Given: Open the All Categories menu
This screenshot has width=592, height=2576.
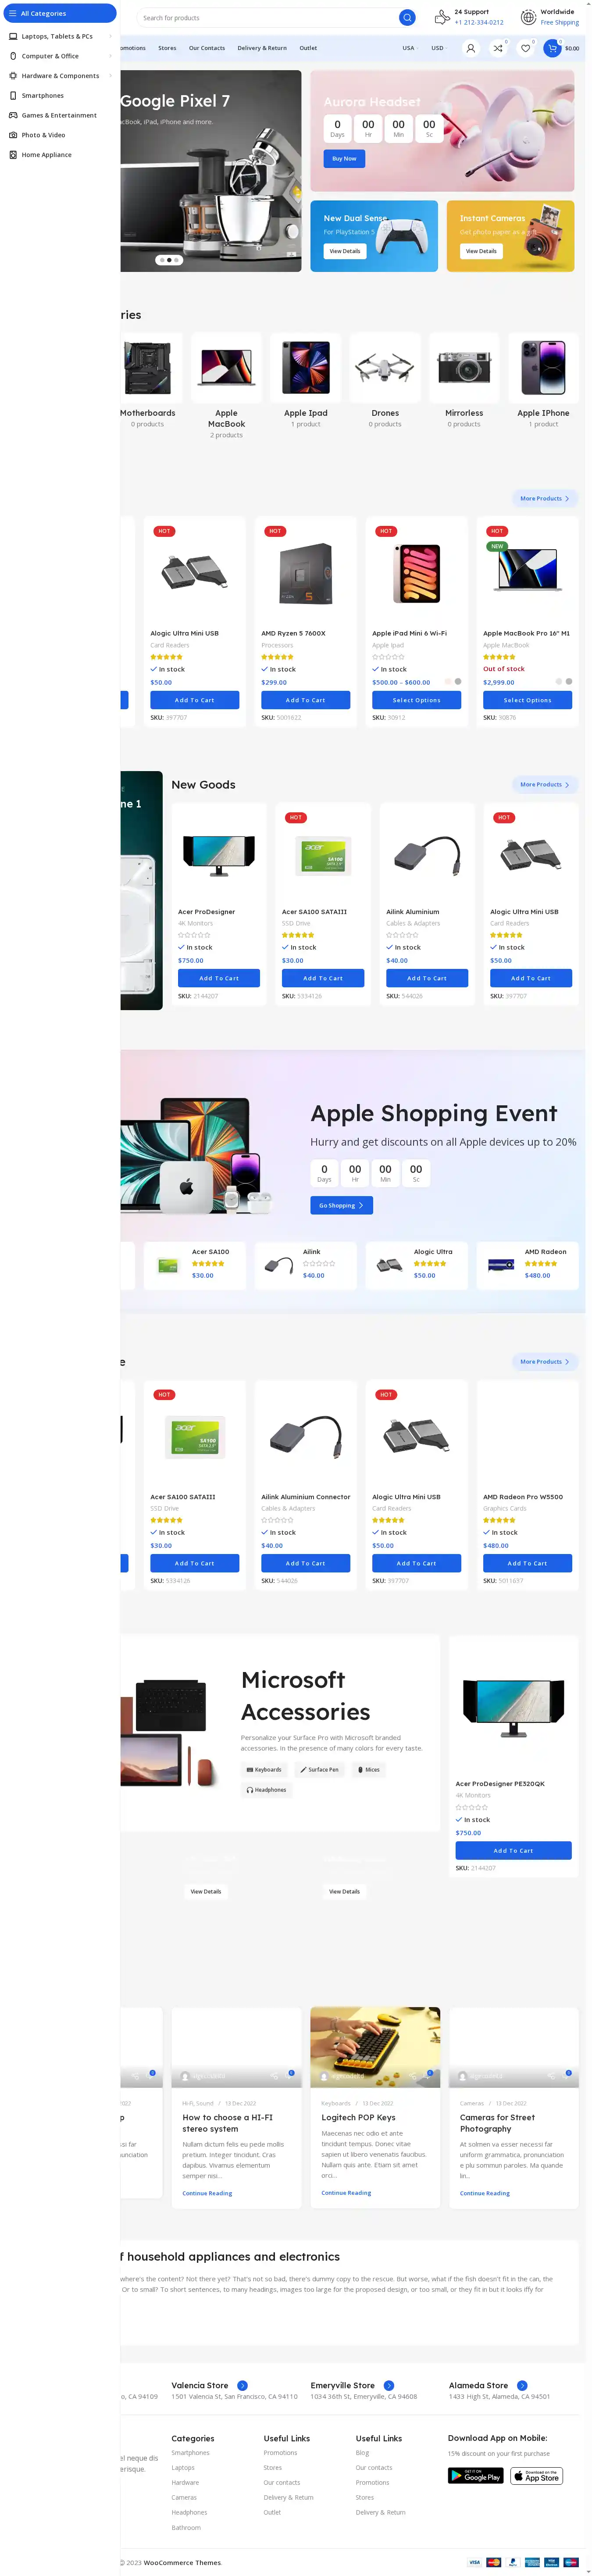Looking at the screenshot, I should pyautogui.click(x=60, y=13).
